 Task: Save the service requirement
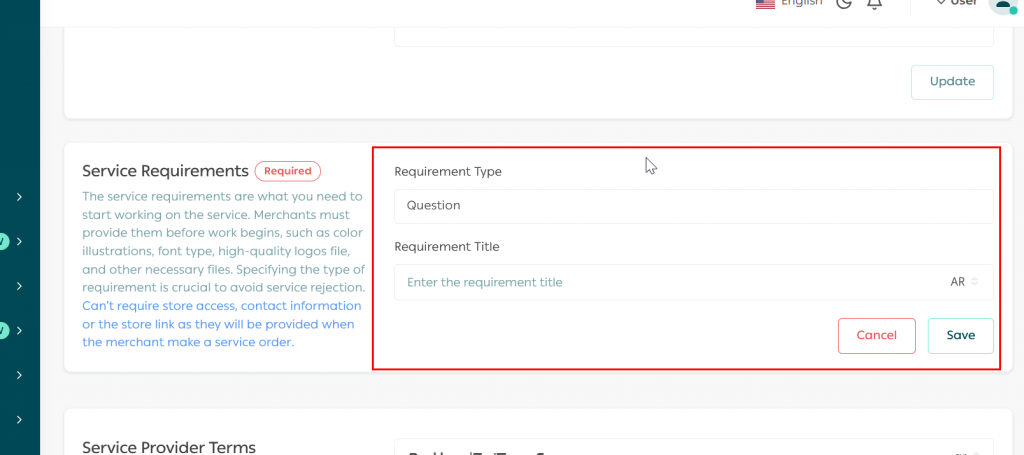(x=960, y=336)
